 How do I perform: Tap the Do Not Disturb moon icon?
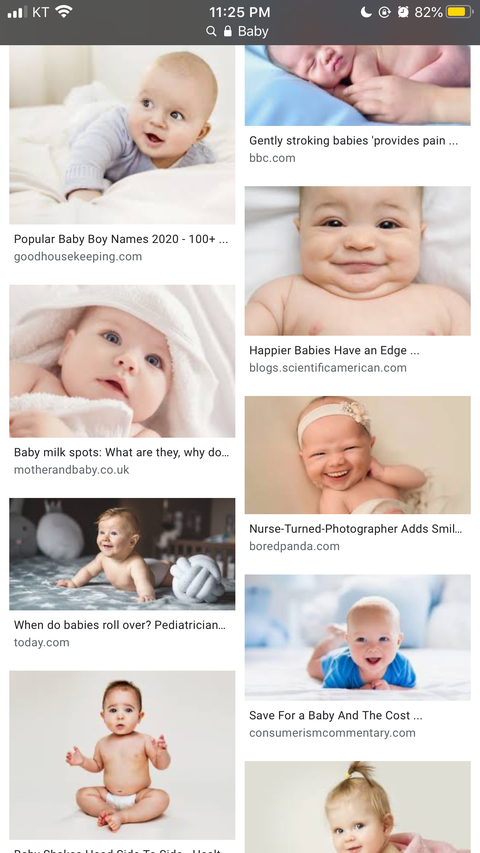(x=366, y=11)
